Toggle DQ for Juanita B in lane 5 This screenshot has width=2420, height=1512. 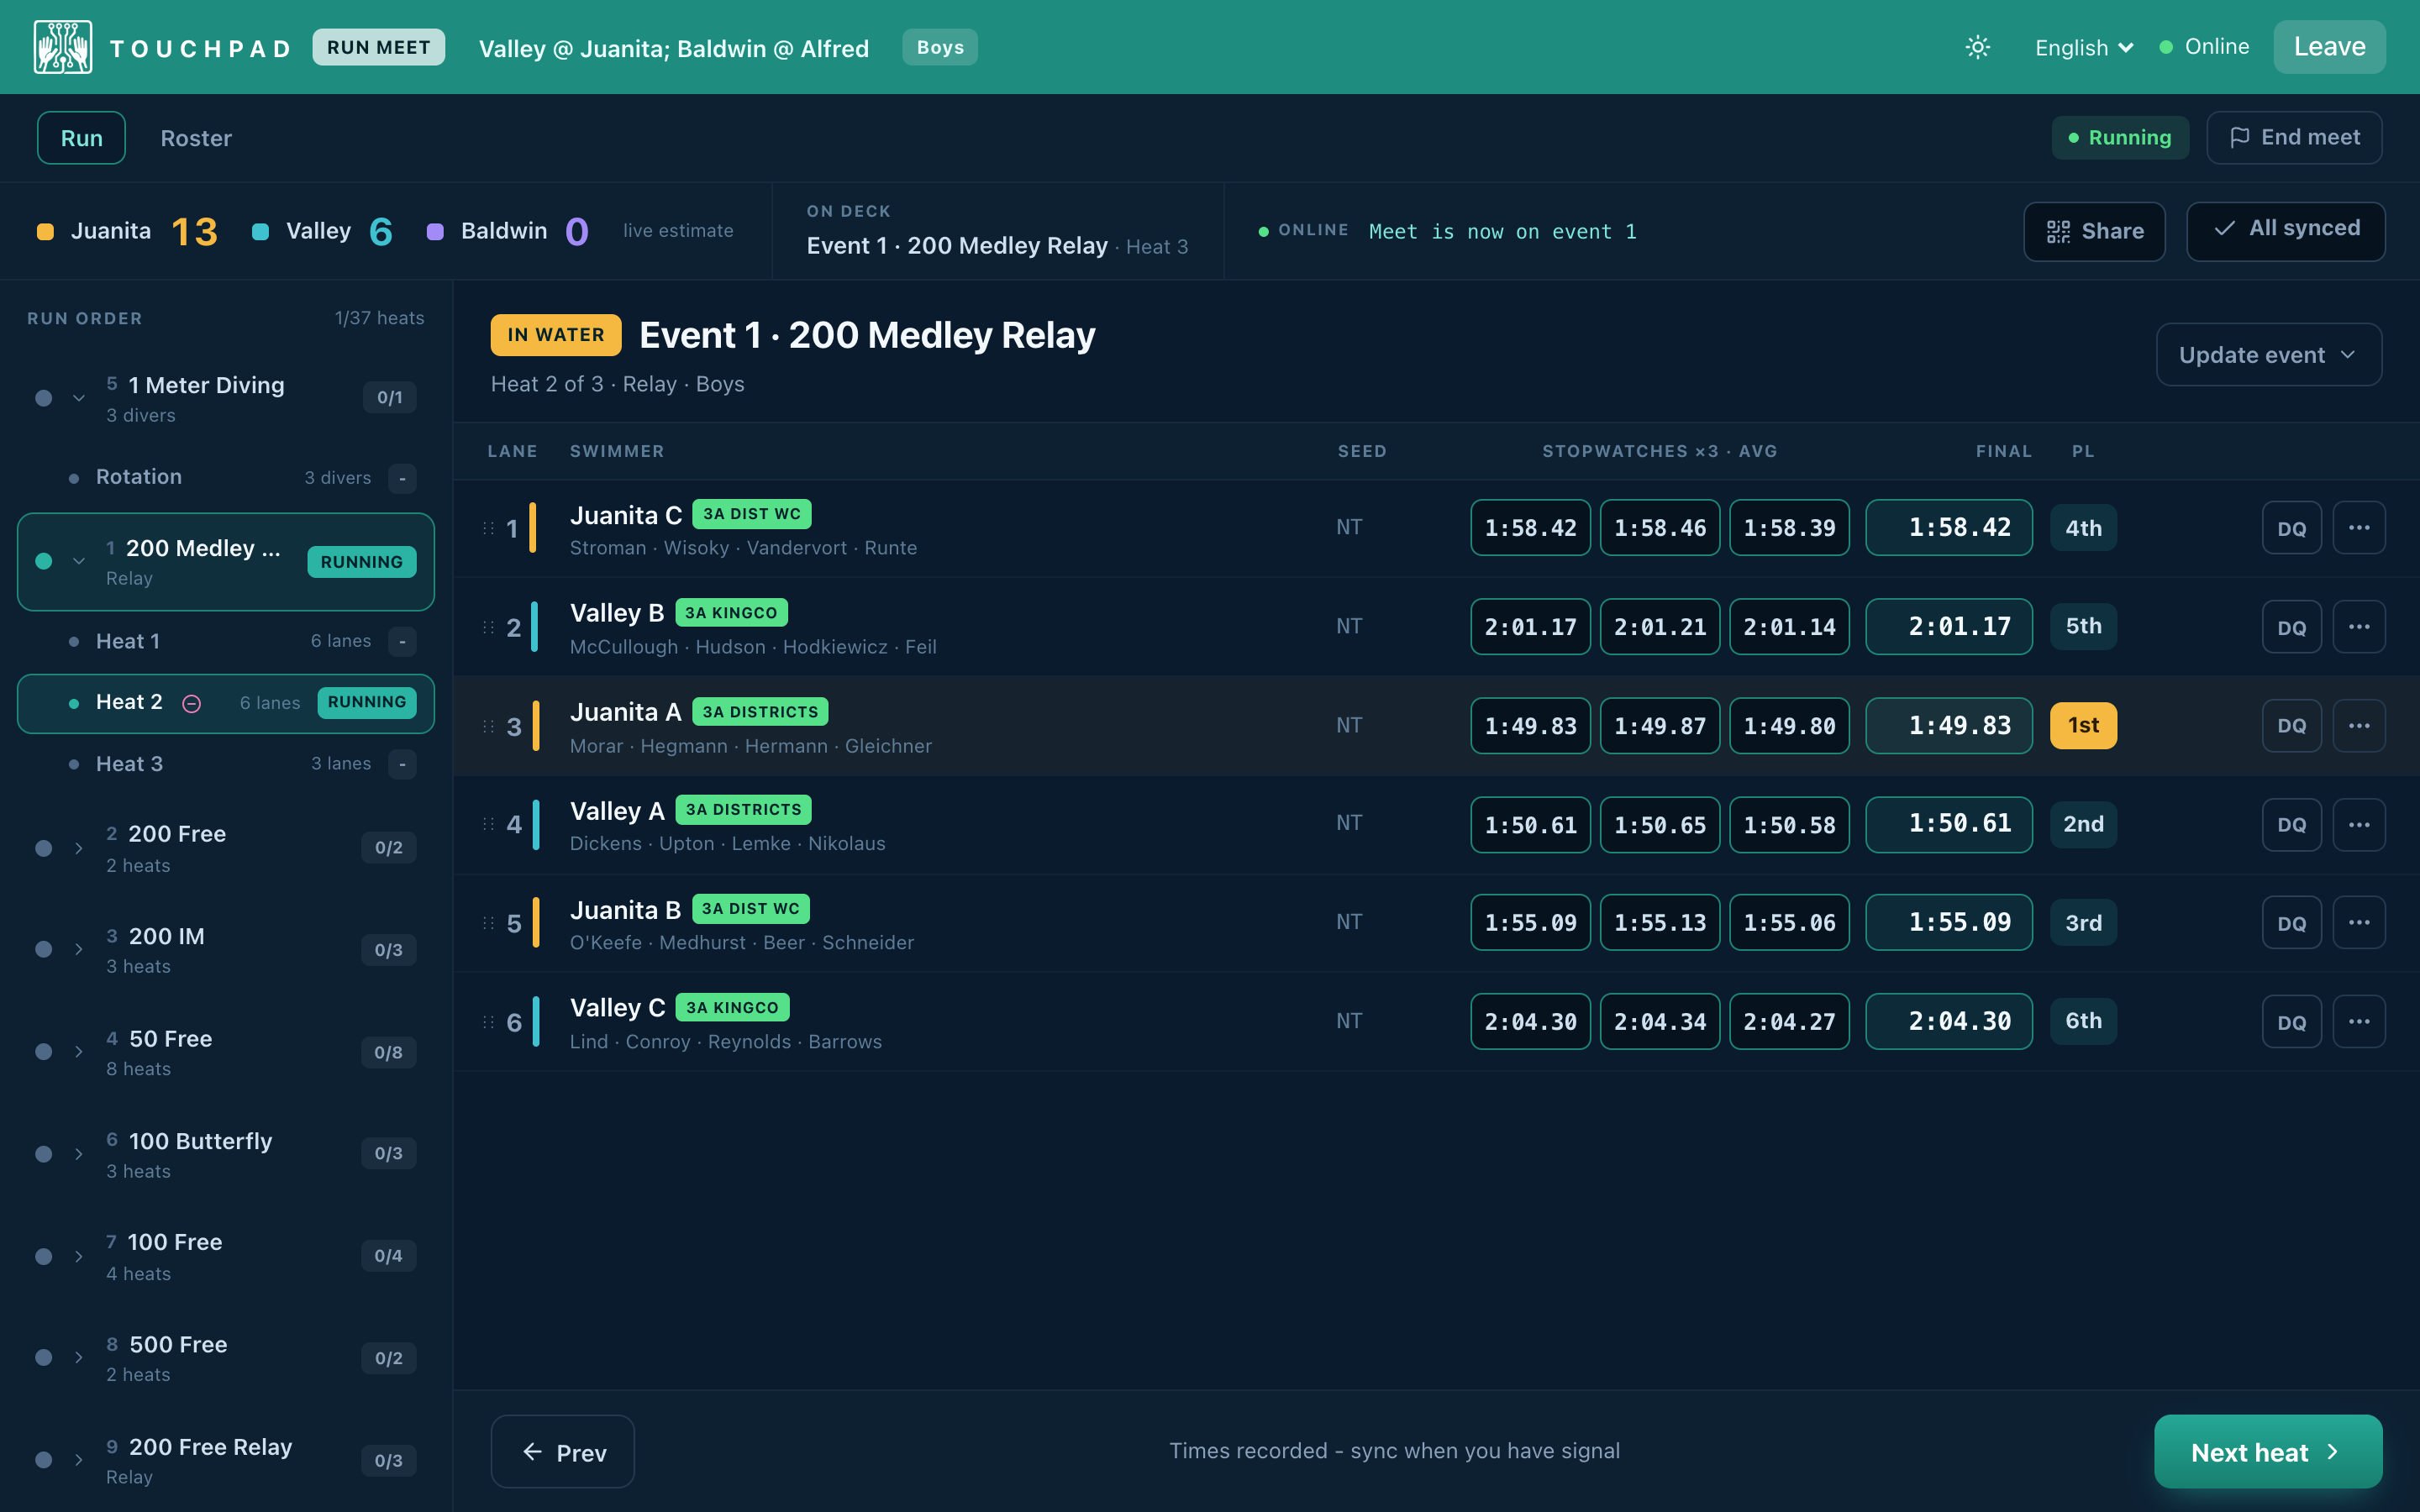click(2291, 923)
